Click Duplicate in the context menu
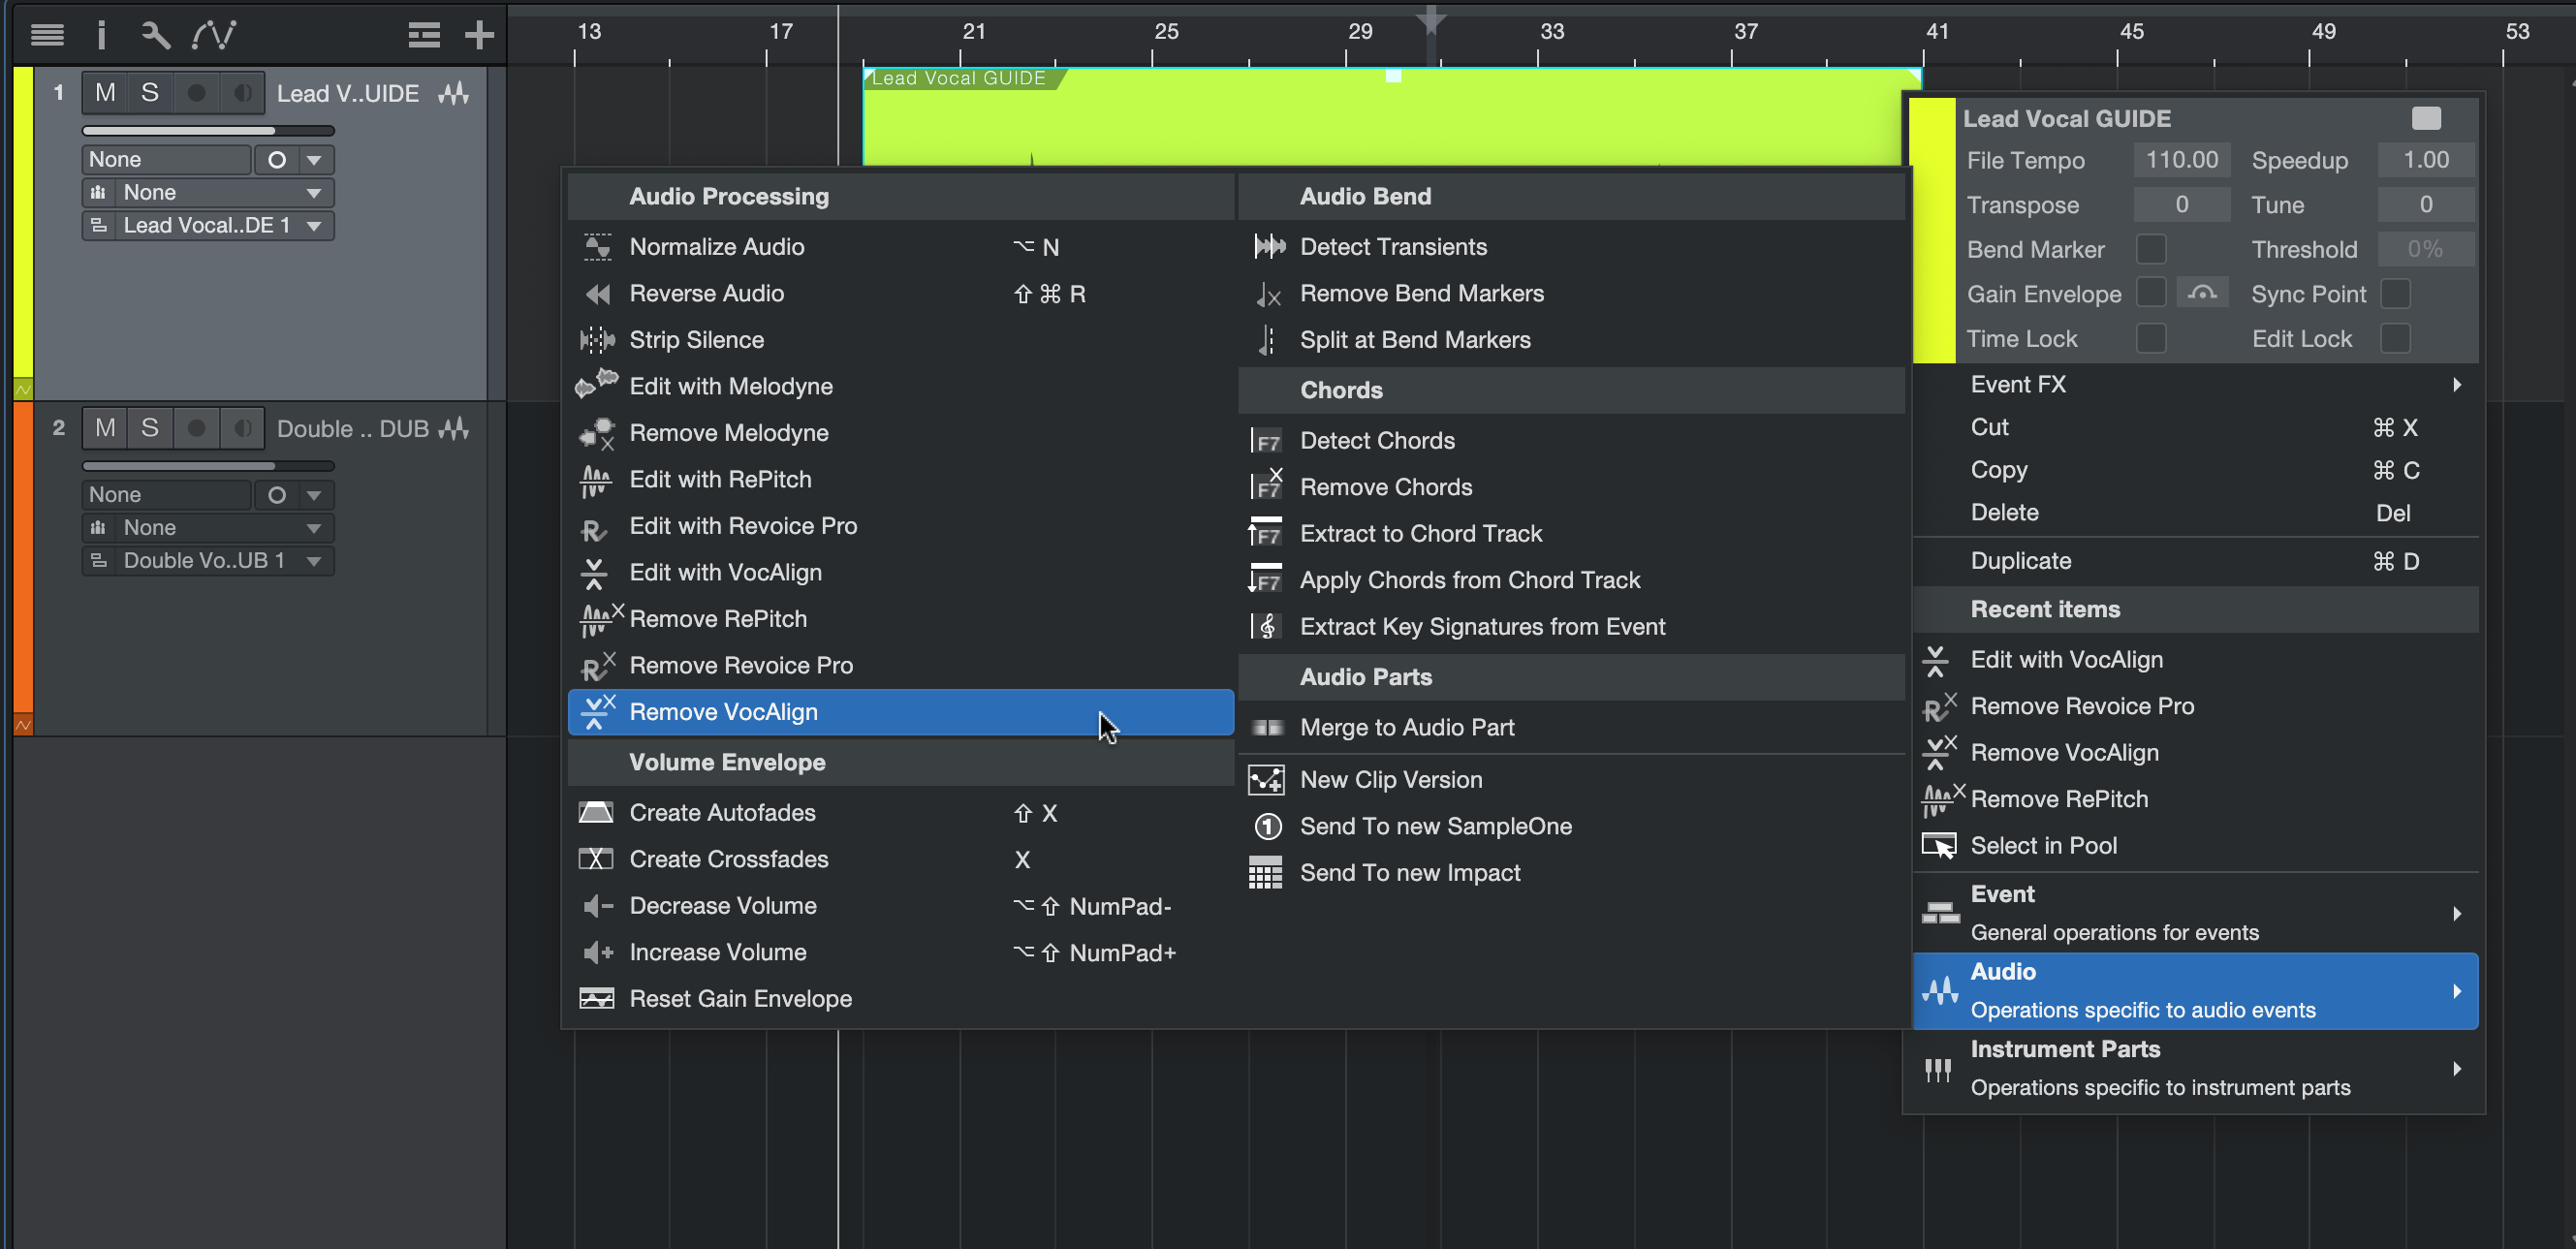Viewport: 2576px width, 1249px height. 2019,560
